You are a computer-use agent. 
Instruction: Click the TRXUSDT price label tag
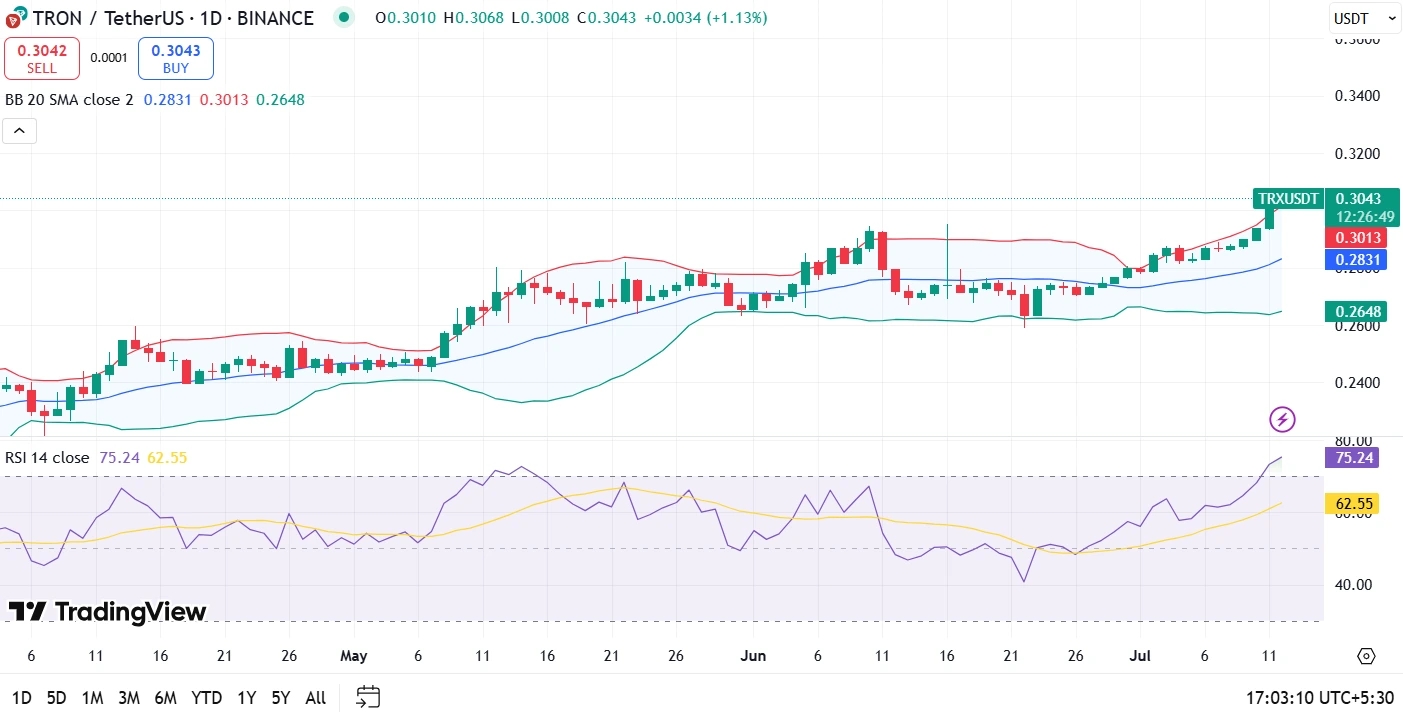(1288, 198)
